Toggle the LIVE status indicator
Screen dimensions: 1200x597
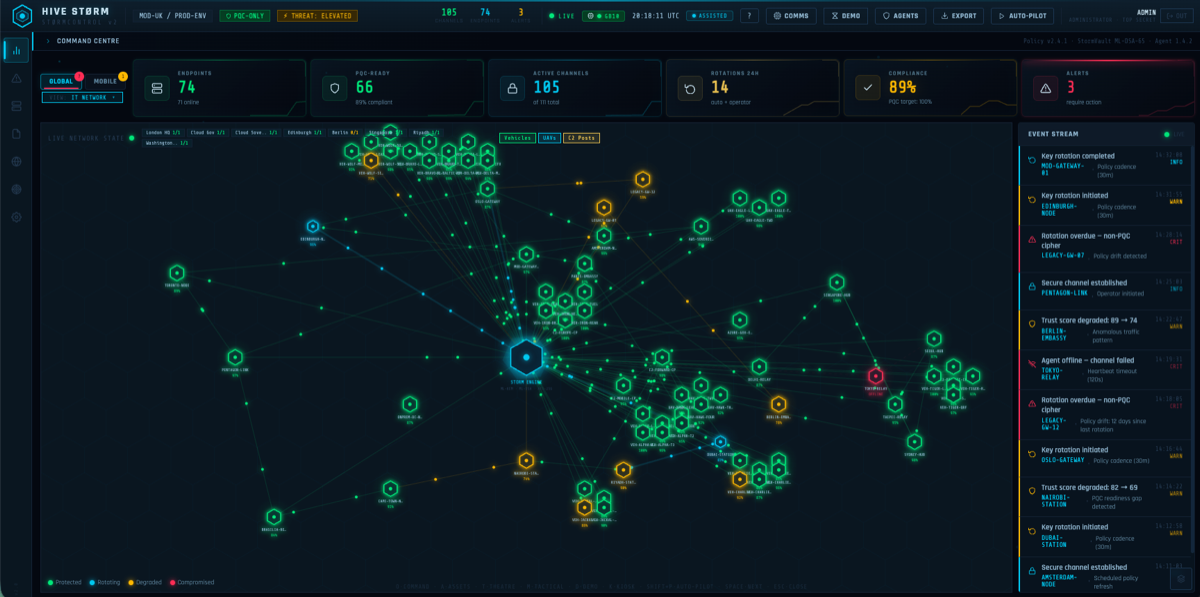563,16
